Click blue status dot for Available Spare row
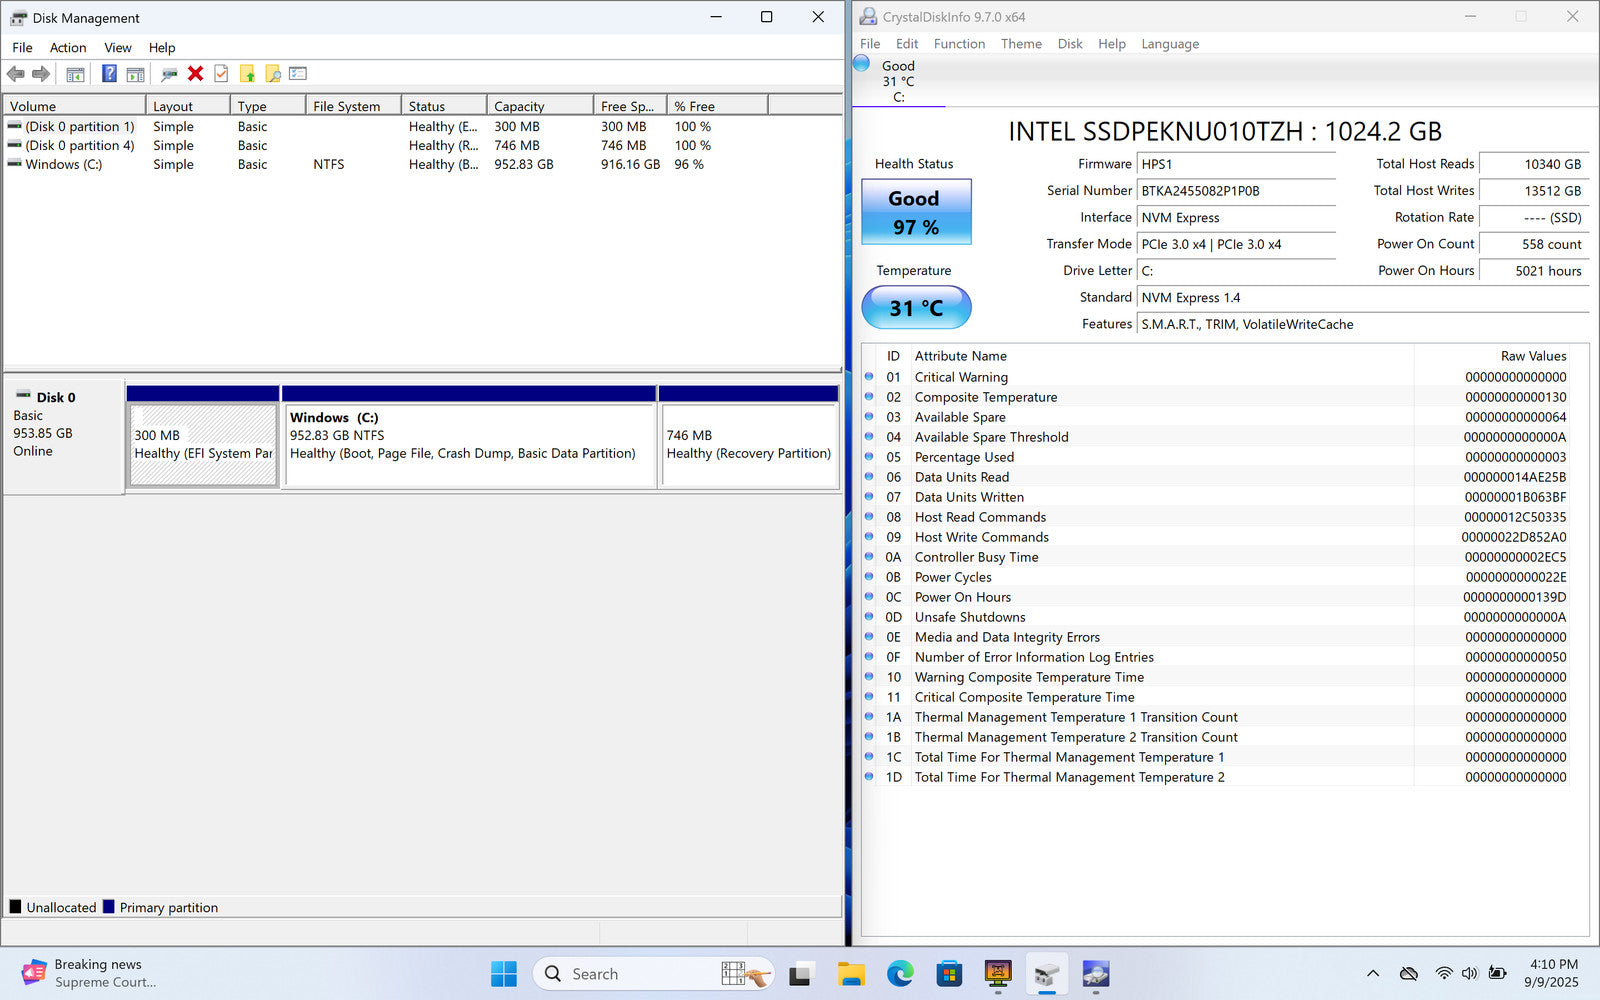This screenshot has height=1000, width=1600. coord(869,417)
